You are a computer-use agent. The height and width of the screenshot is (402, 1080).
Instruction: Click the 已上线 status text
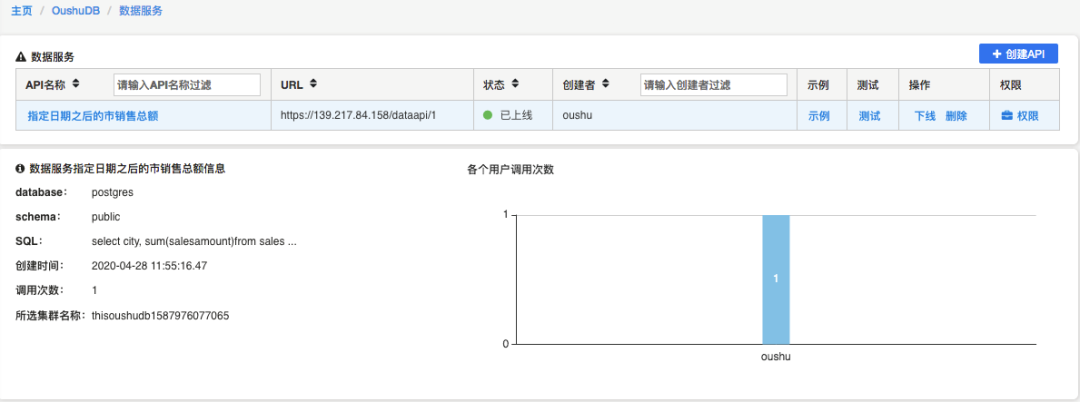(x=517, y=116)
